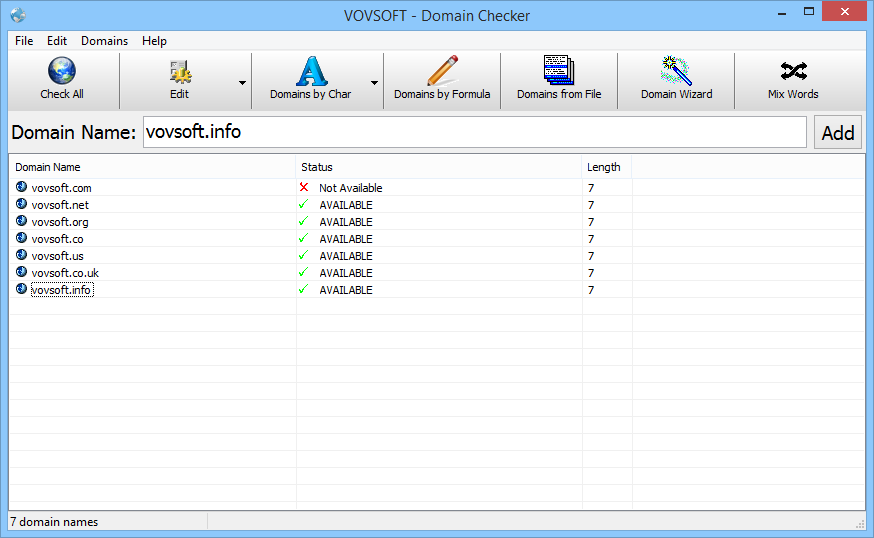Click the '7 domain names' status bar text
The height and width of the screenshot is (538, 874).
(54, 522)
